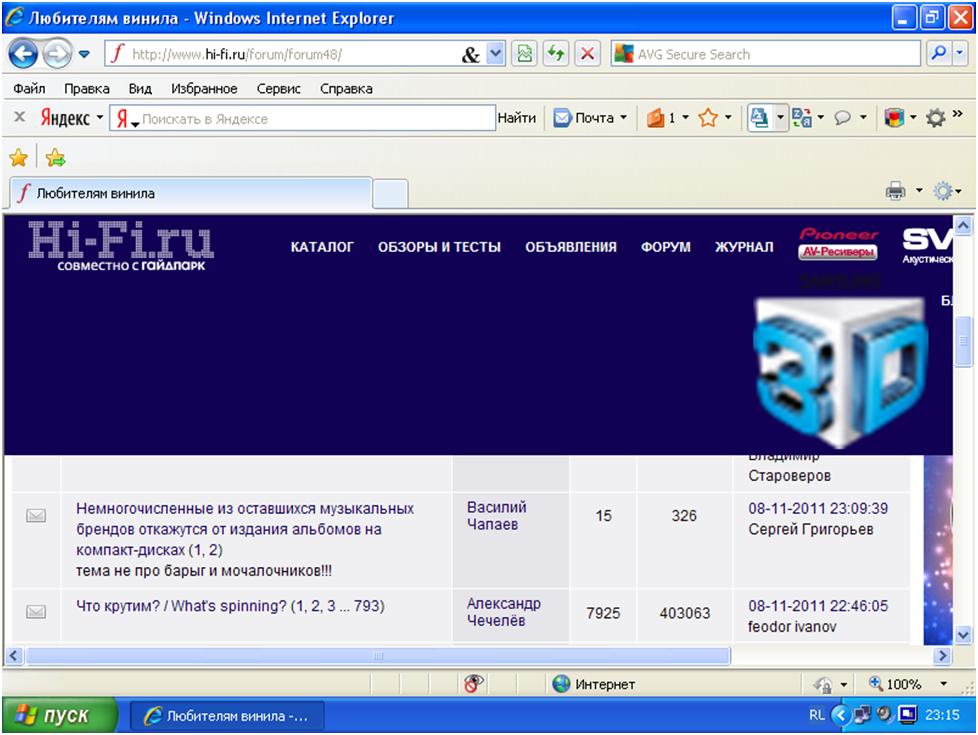Open the Сервис menu
The width and height of the screenshot is (978, 735).
tap(278, 88)
